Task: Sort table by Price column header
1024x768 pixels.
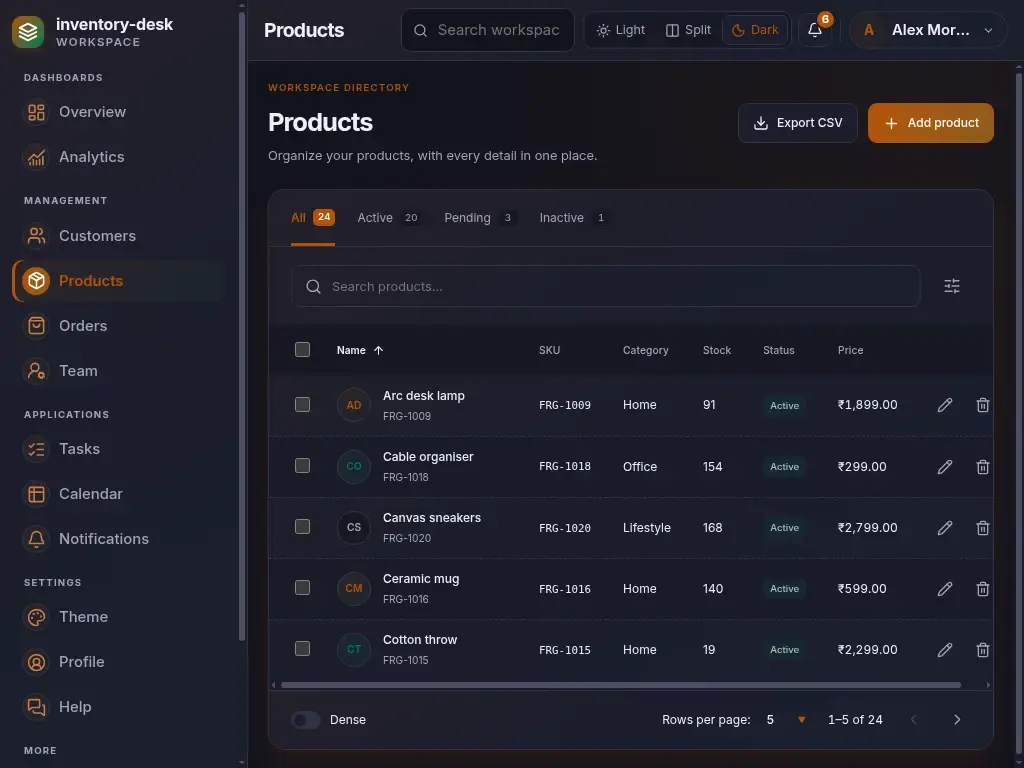Action: coord(850,350)
